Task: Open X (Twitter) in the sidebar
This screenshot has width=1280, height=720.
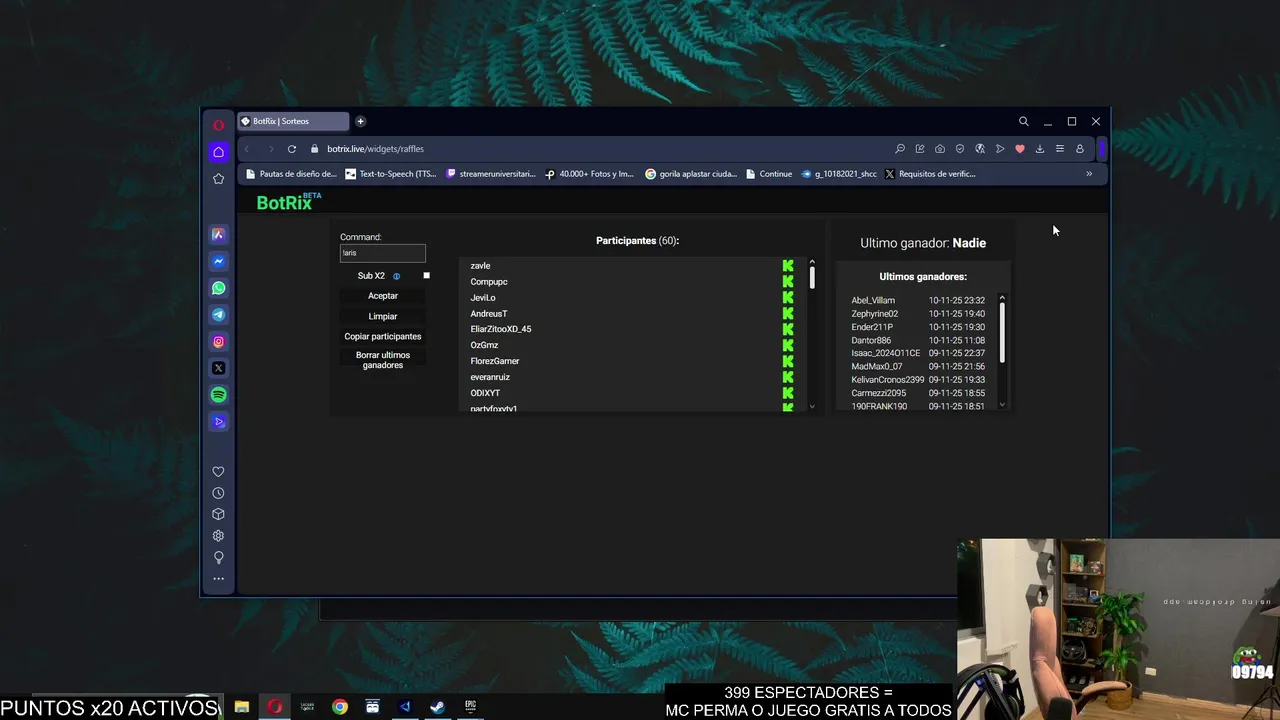Action: click(218, 368)
